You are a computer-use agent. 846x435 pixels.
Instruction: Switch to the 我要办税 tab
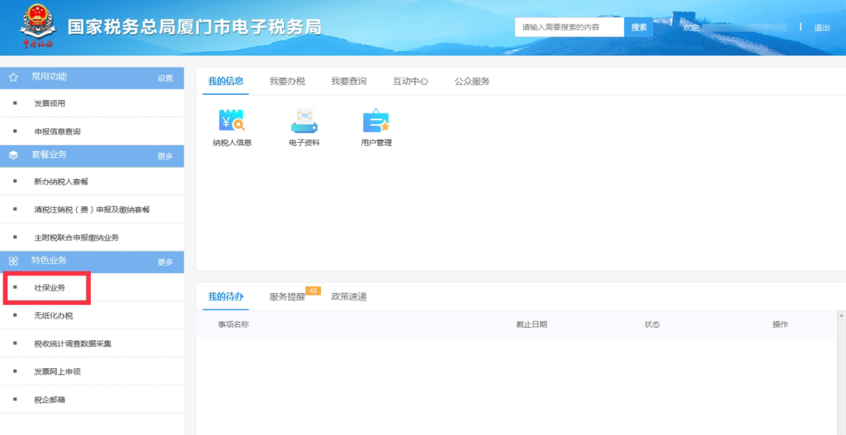(287, 81)
